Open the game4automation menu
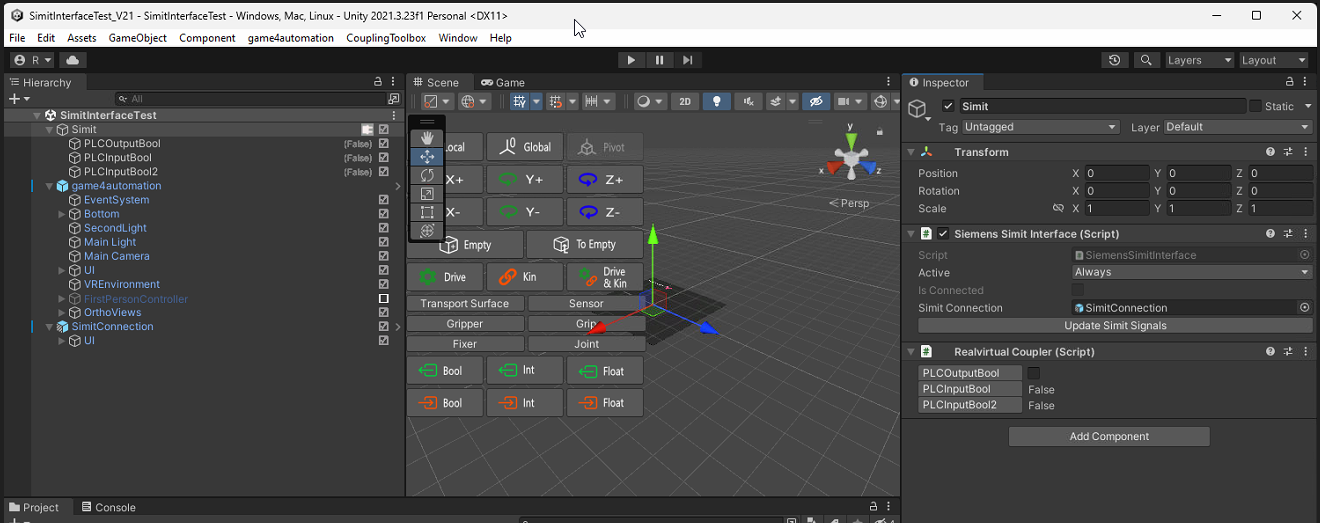The image size is (1320, 523). [x=290, y=38]
